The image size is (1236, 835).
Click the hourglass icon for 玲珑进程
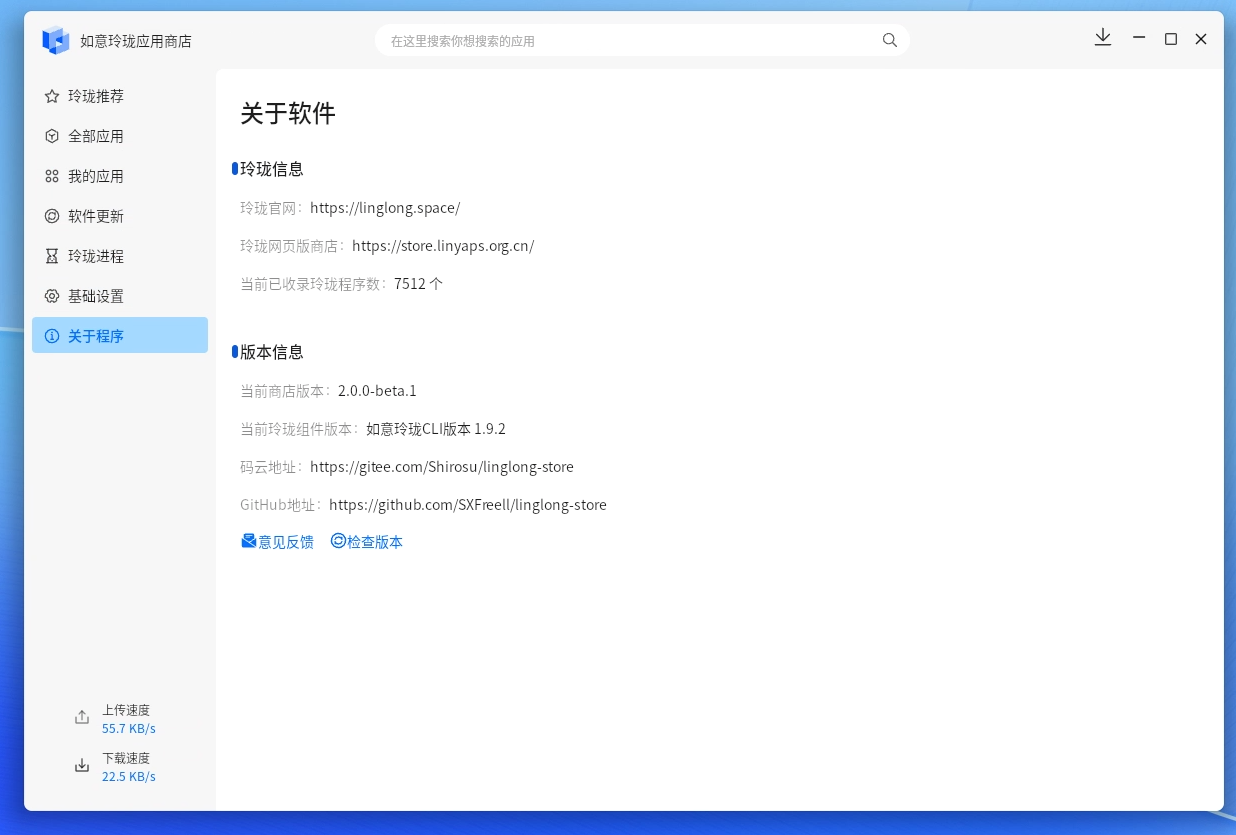coord(52,256)
